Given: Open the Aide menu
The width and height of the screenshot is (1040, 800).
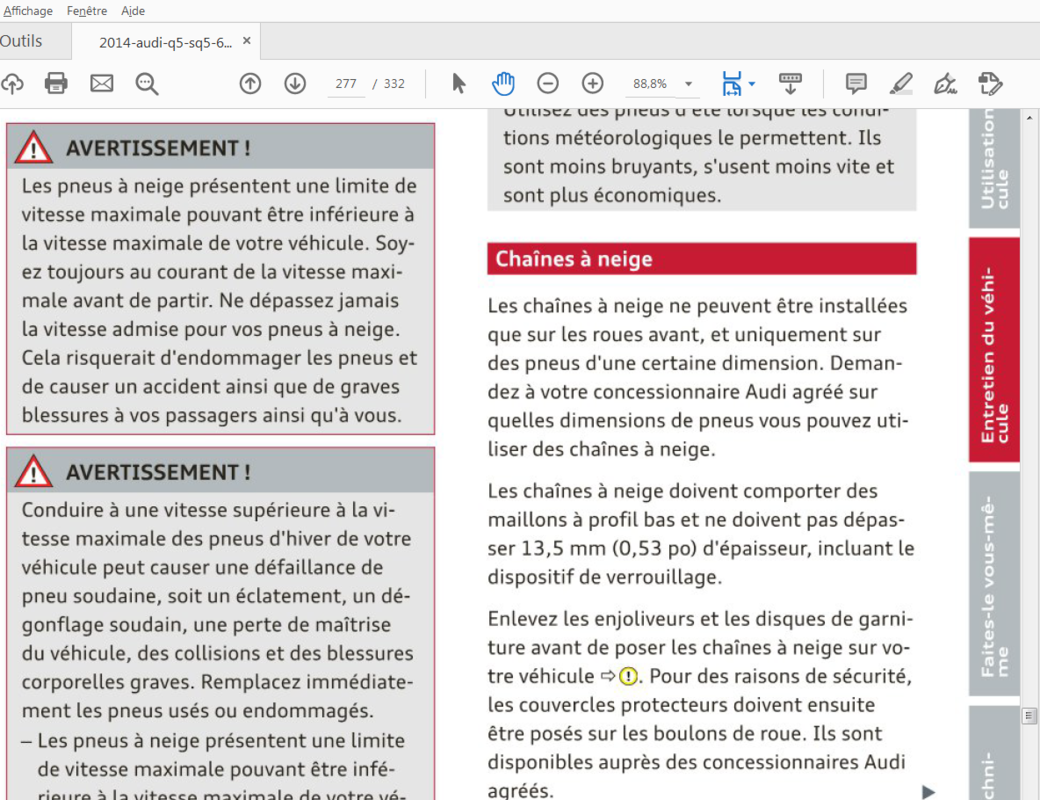Looking at the screenshot, I should coord(133,11).
